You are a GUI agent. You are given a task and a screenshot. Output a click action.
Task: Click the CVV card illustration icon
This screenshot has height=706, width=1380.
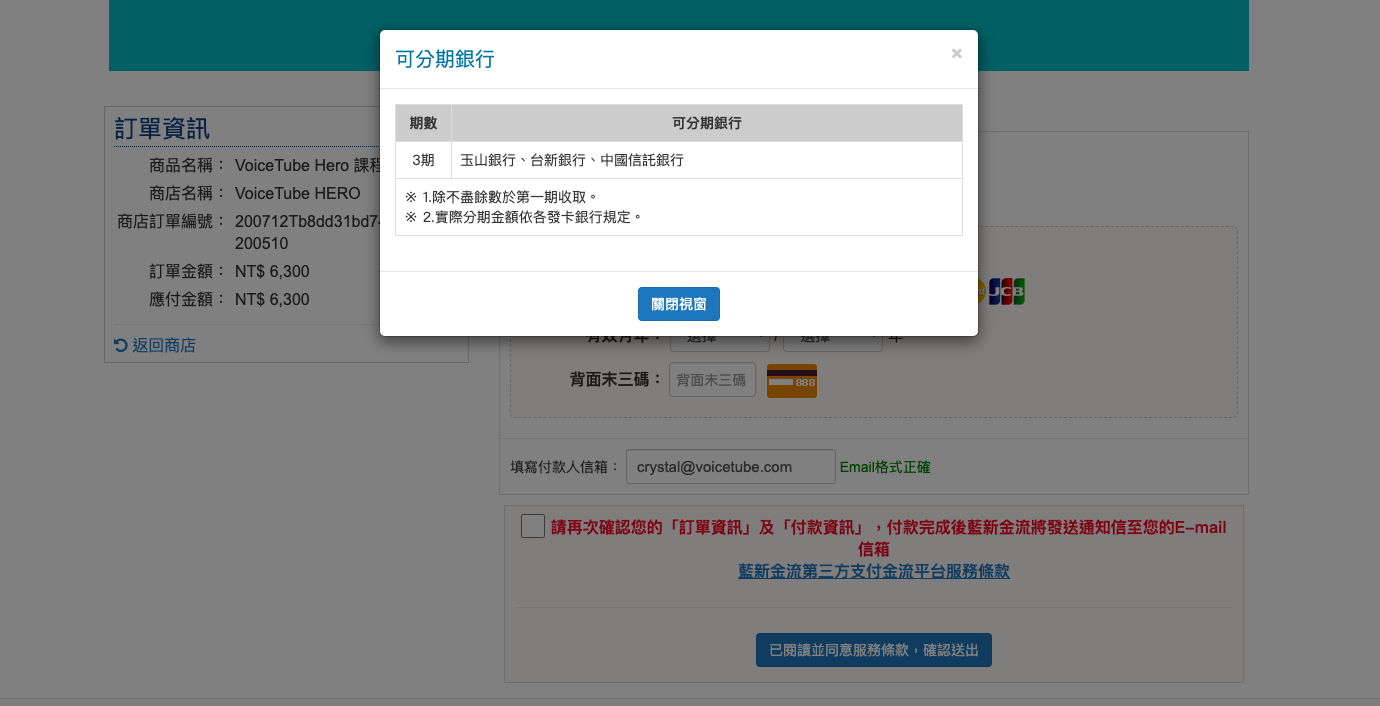791,381
